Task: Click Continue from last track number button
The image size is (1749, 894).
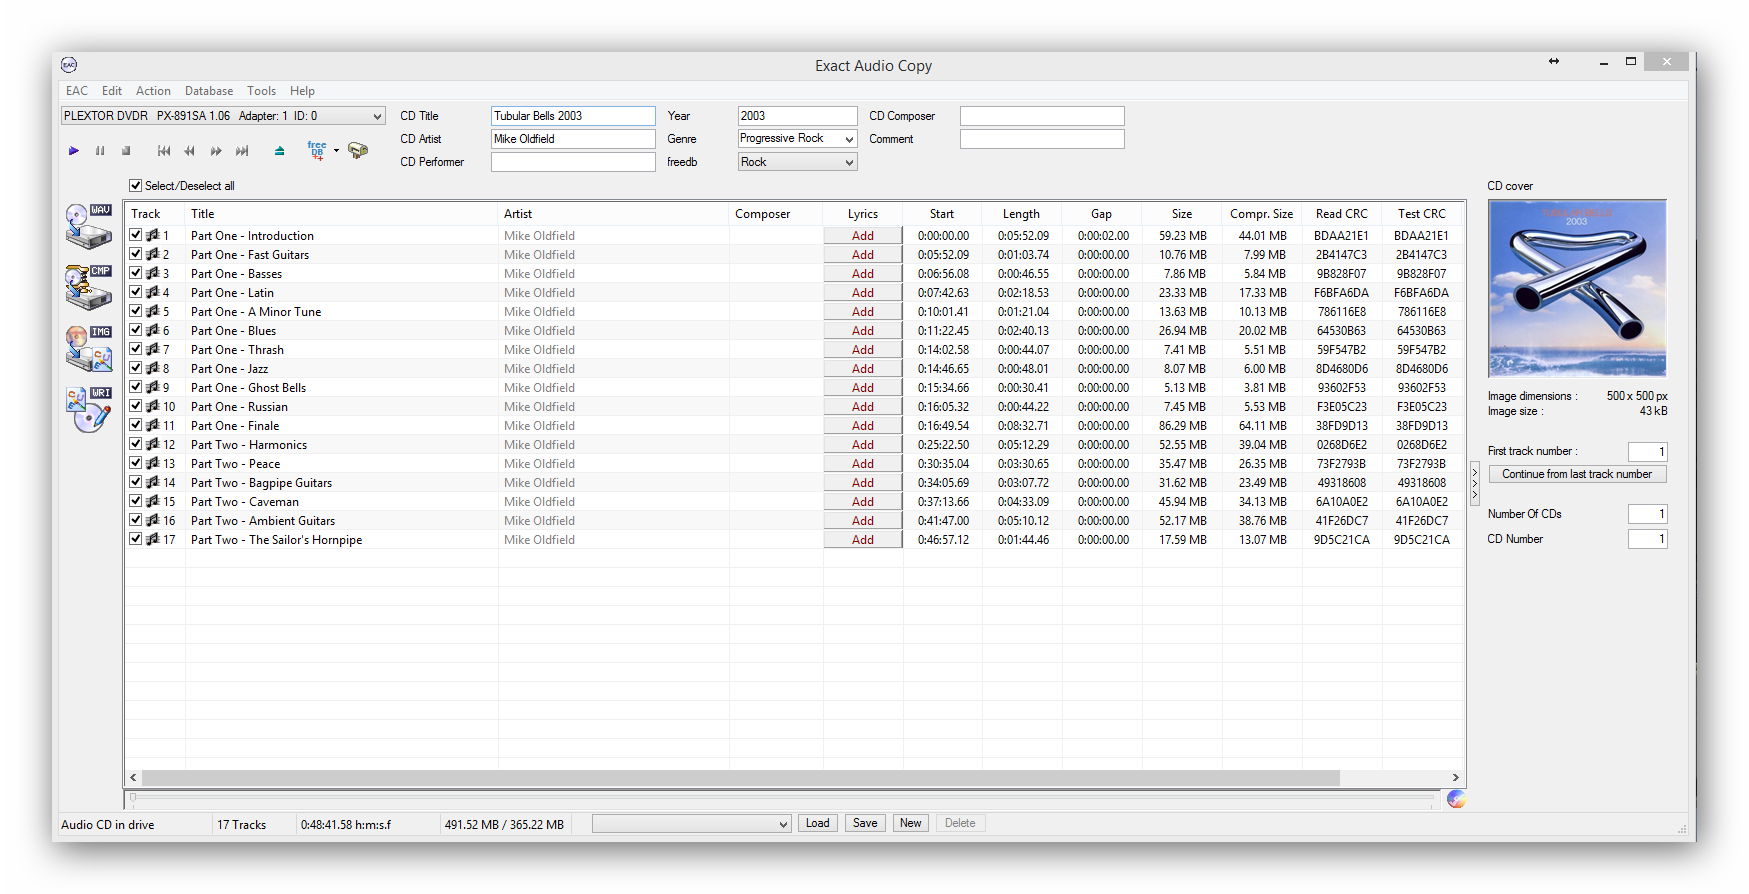Action: pos(1576,474)
